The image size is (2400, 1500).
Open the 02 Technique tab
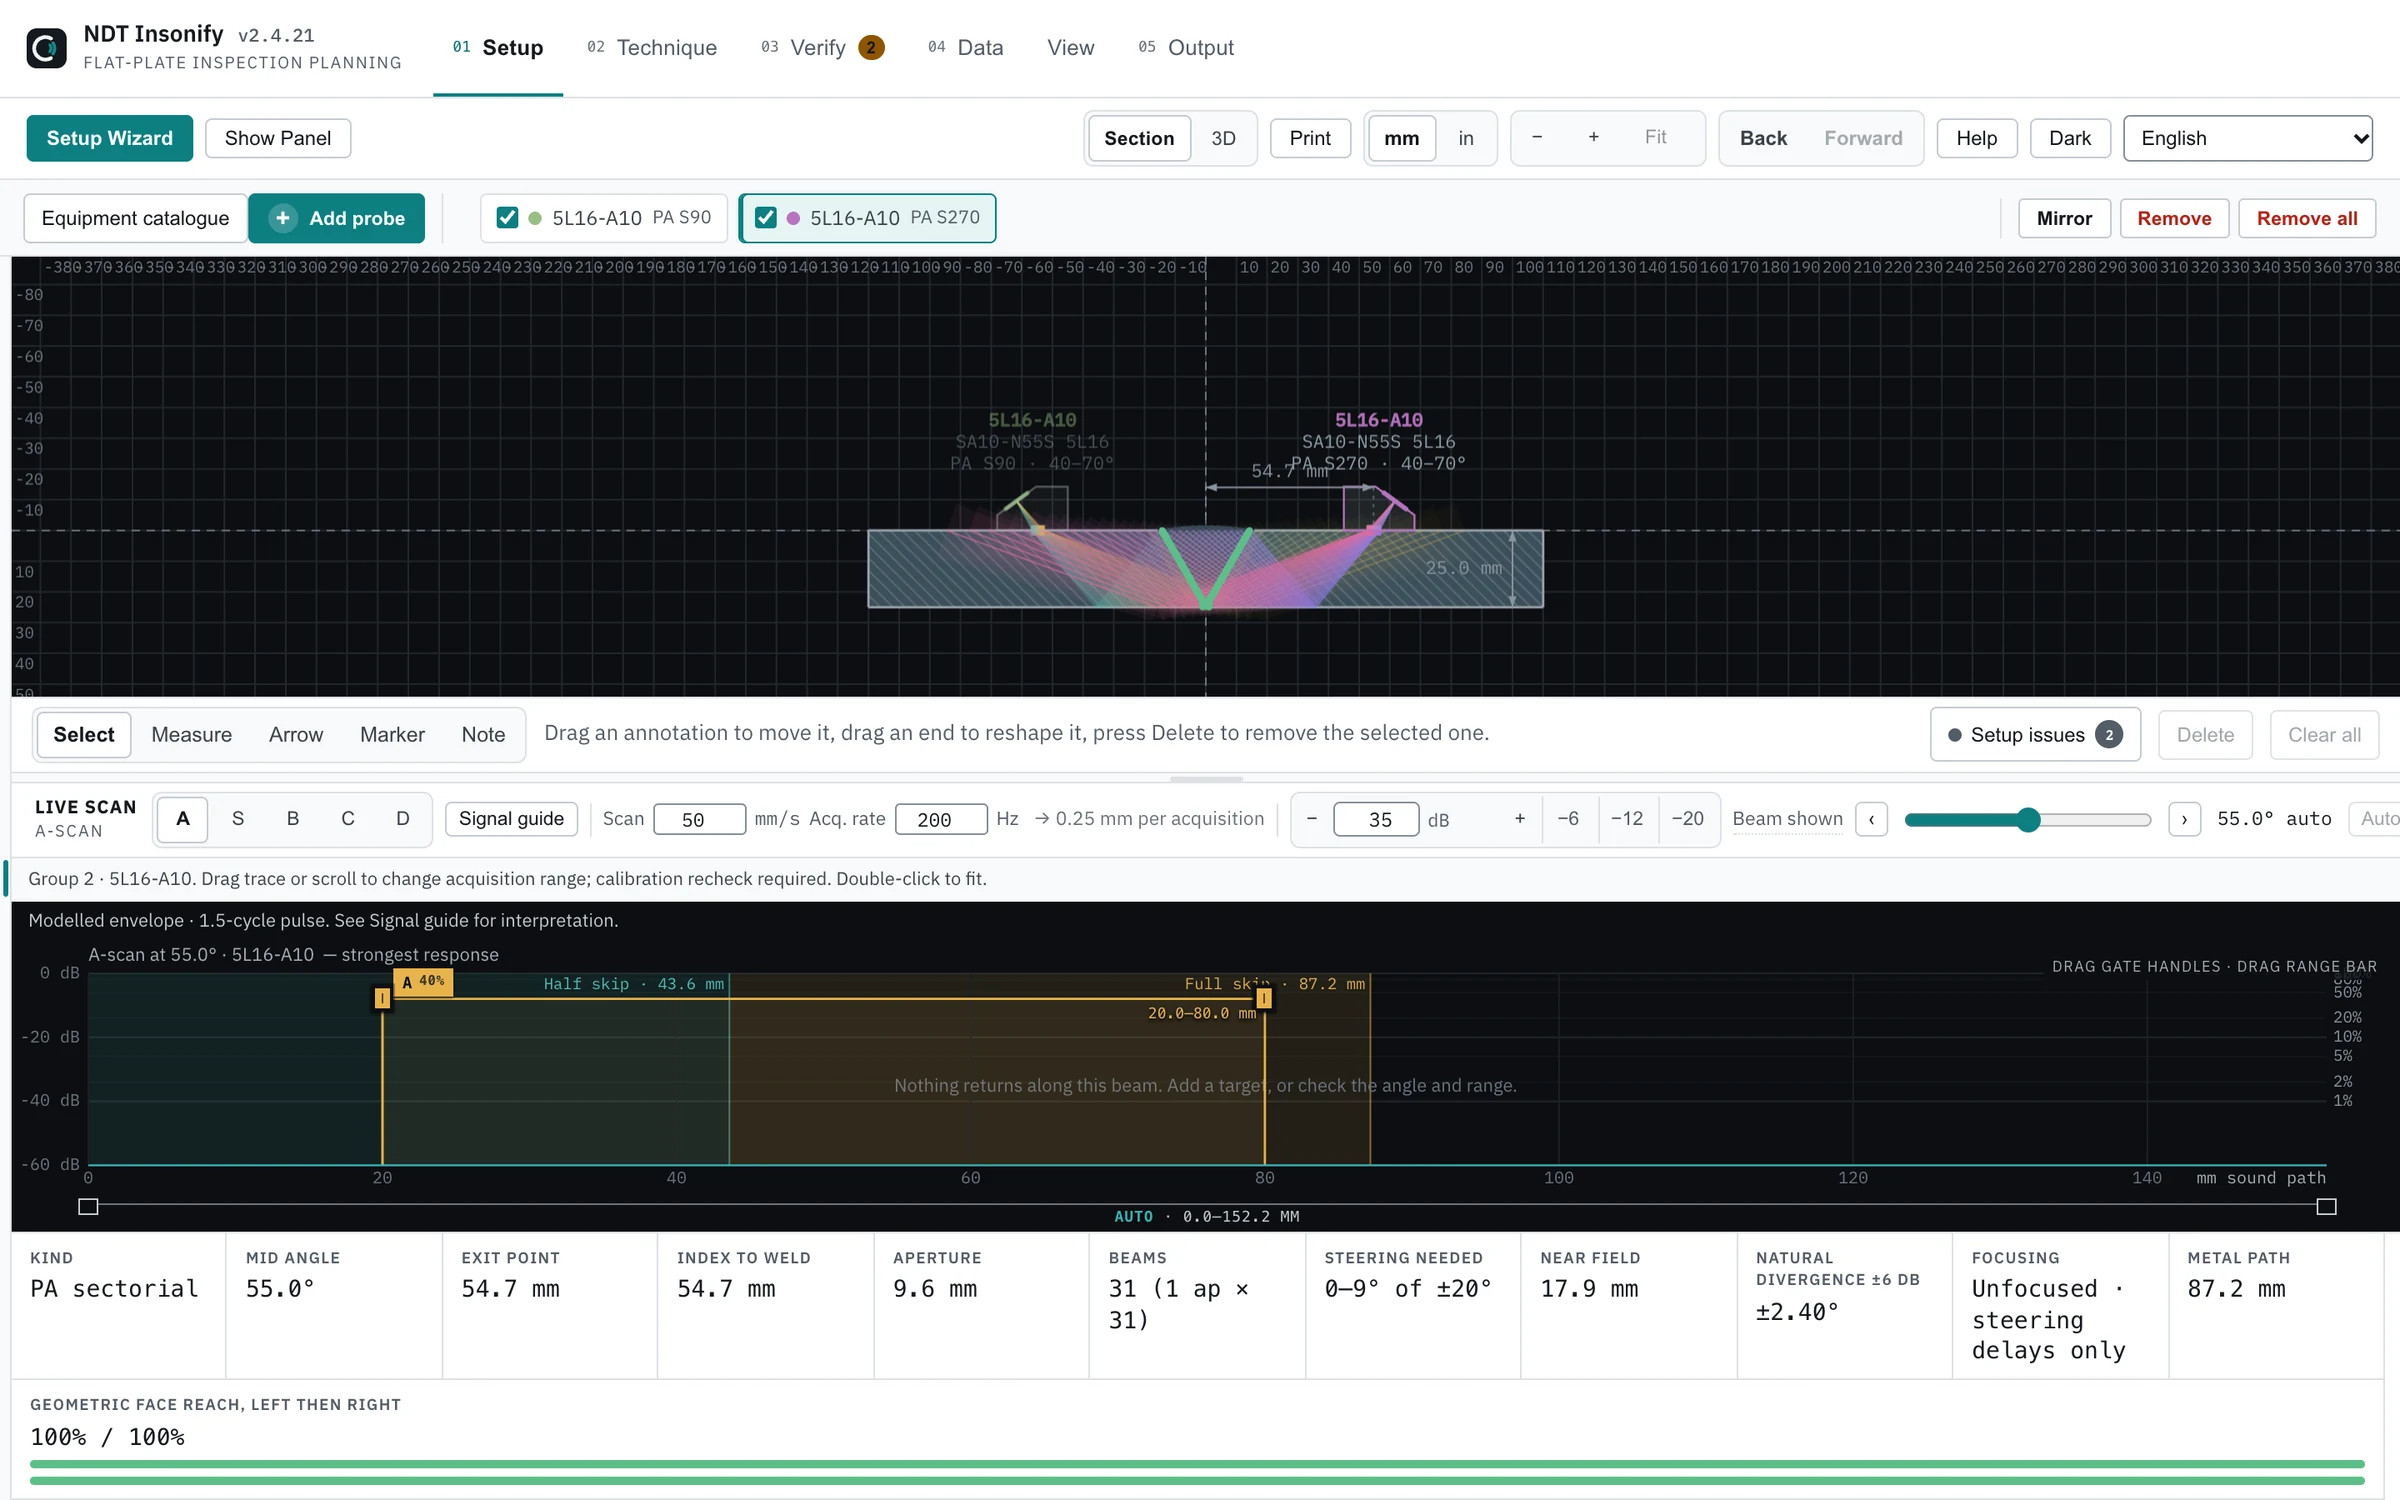pos(652,47)
